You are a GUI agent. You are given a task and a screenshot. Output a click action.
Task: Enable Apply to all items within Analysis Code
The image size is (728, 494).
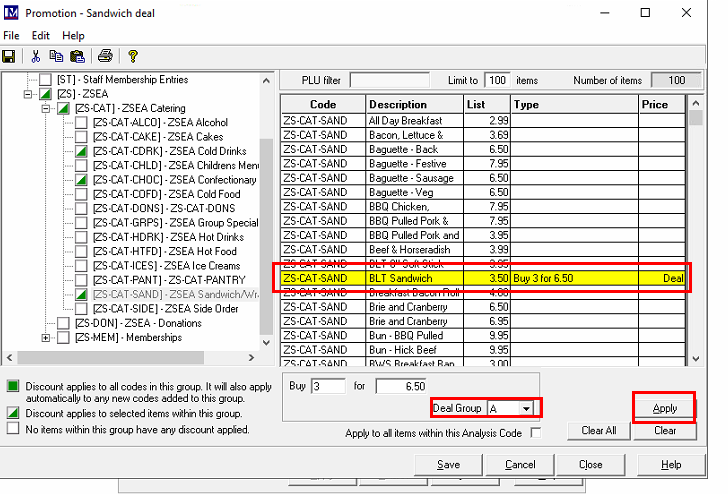(x=536, y=433)
